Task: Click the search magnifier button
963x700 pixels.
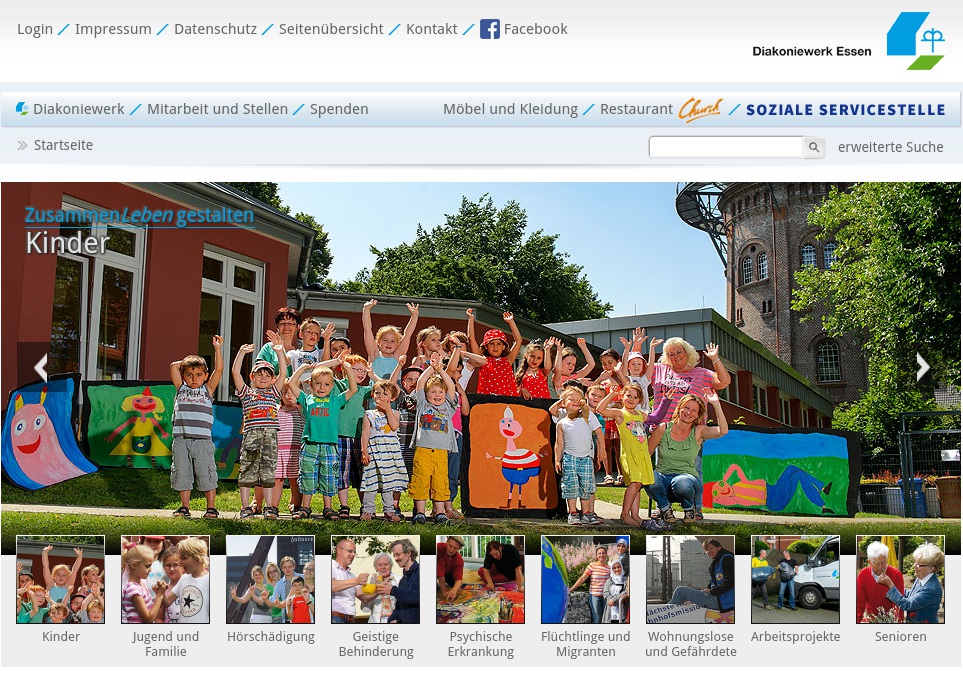Action: (814, 148)
